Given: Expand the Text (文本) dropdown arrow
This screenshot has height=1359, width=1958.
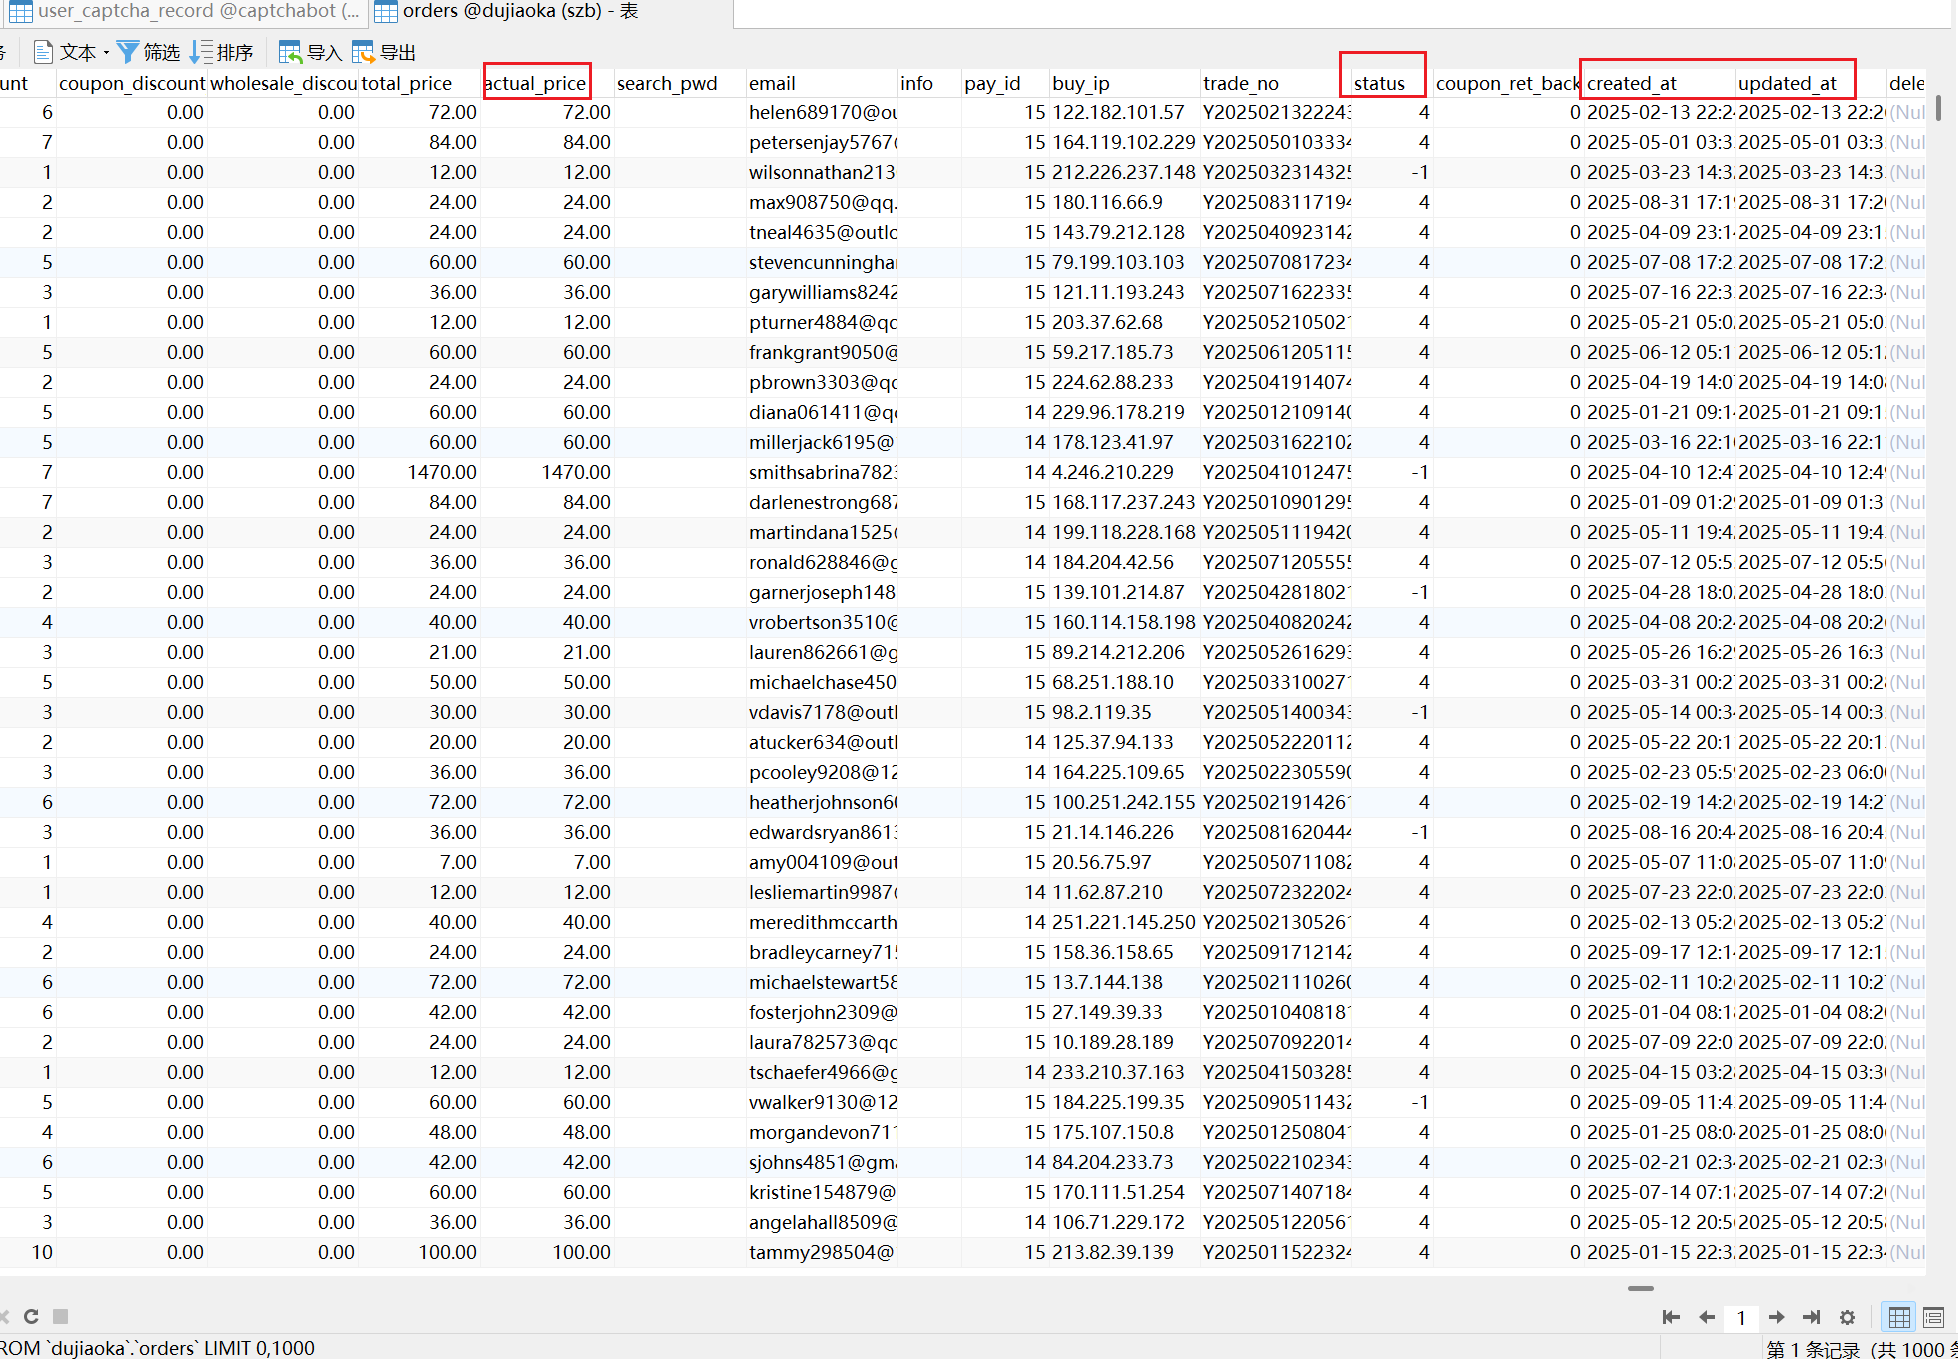Looking at the screenshot, I should pyautogui.click(x=106, y=53).
